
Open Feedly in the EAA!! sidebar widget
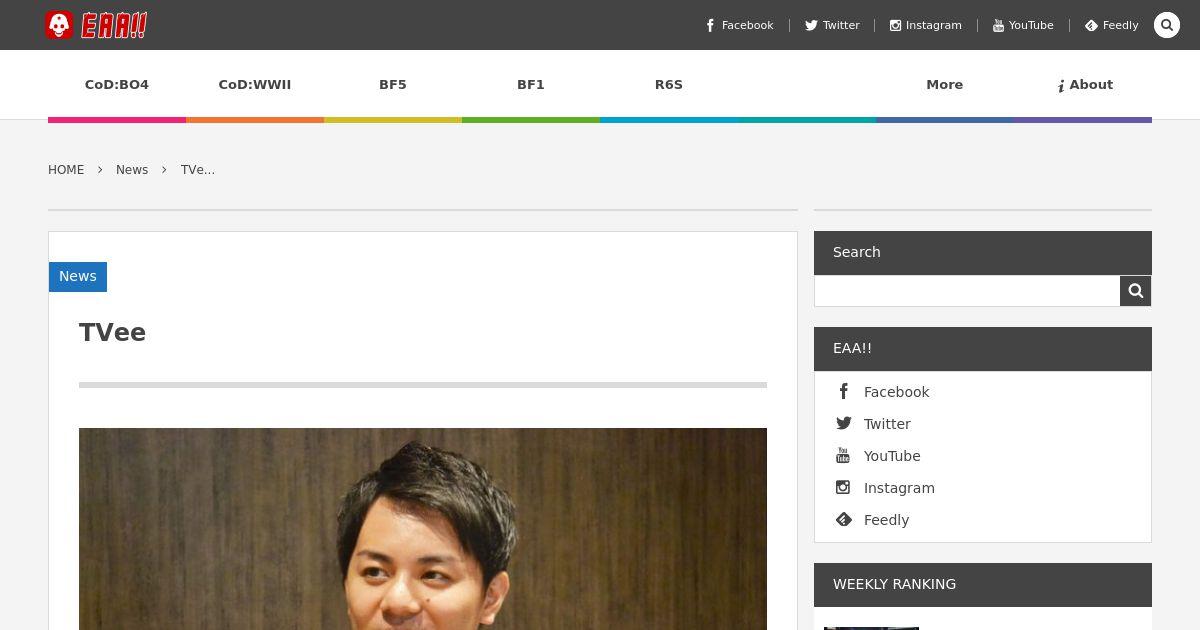(x=886, y=520)
